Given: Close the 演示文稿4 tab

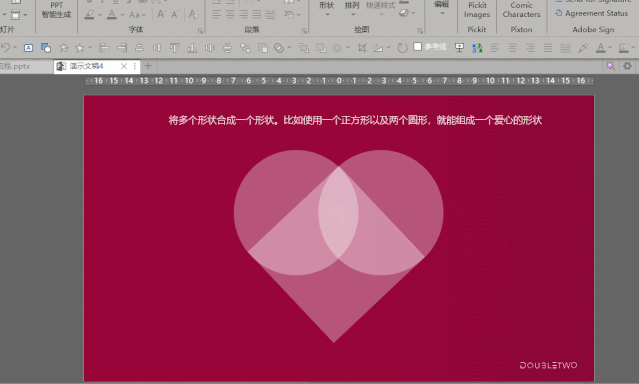Looking at the screenshot, I should click(124, 66).
